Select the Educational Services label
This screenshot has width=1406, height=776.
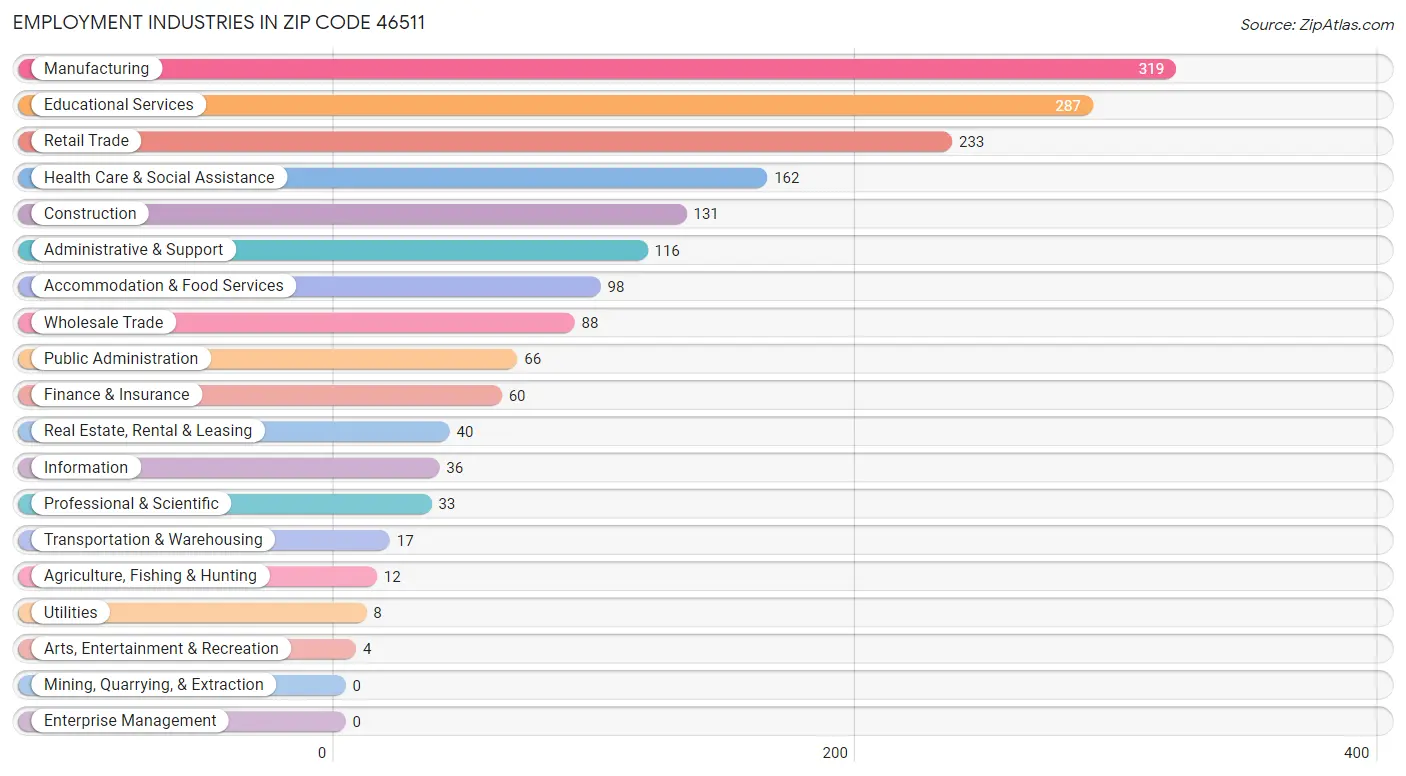point(119,105)
